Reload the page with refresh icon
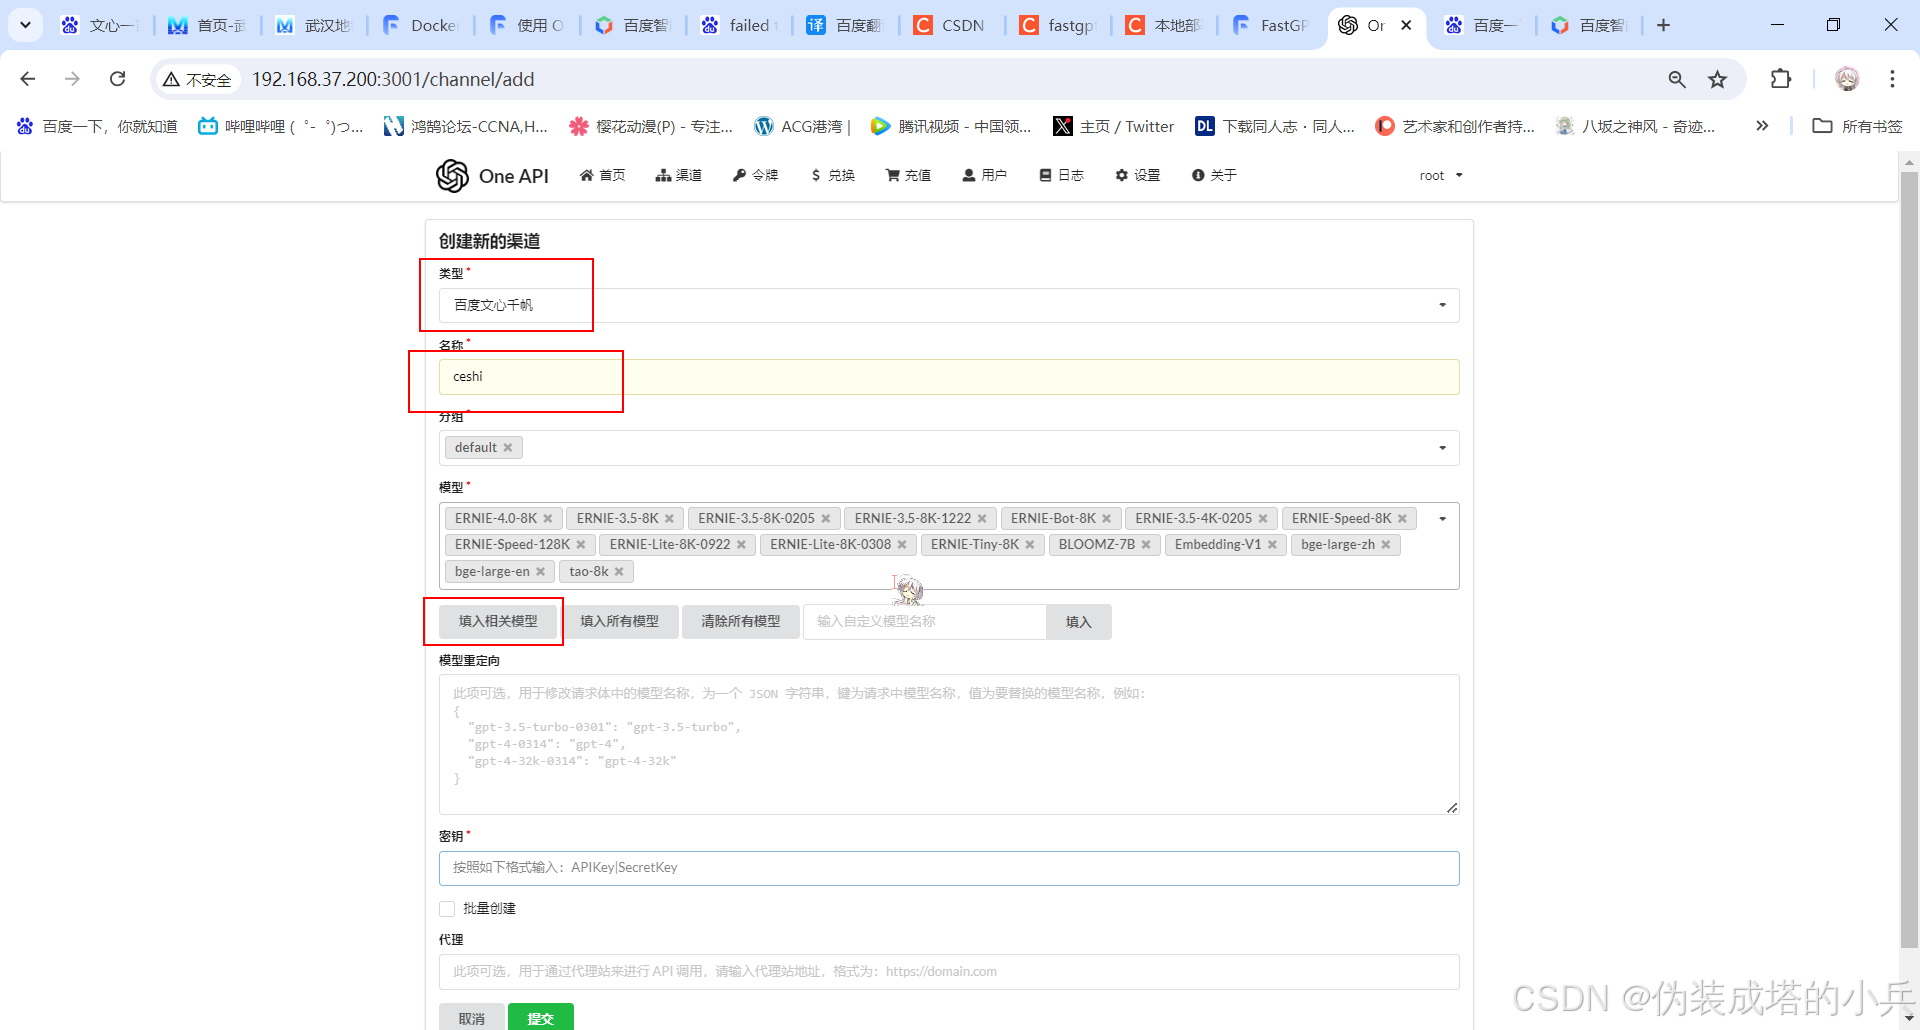1920x1030 pixels. click(x=118, y=79)
